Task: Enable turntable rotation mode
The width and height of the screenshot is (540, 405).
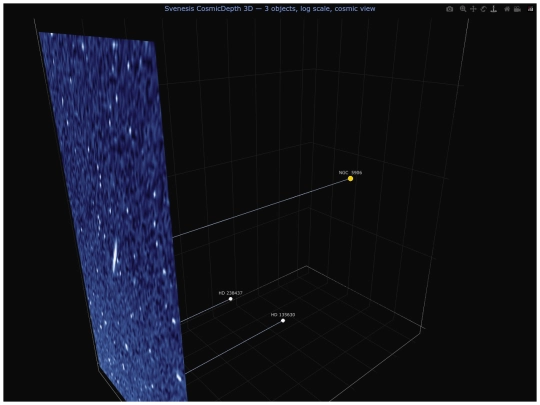Action: click(x=494, y=9)
